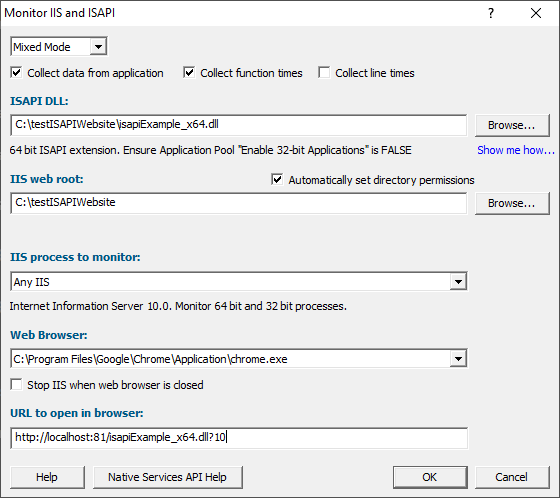Click the IIS process to monitor heading
This screenshot has width=560, height=498.
(75, 257)
